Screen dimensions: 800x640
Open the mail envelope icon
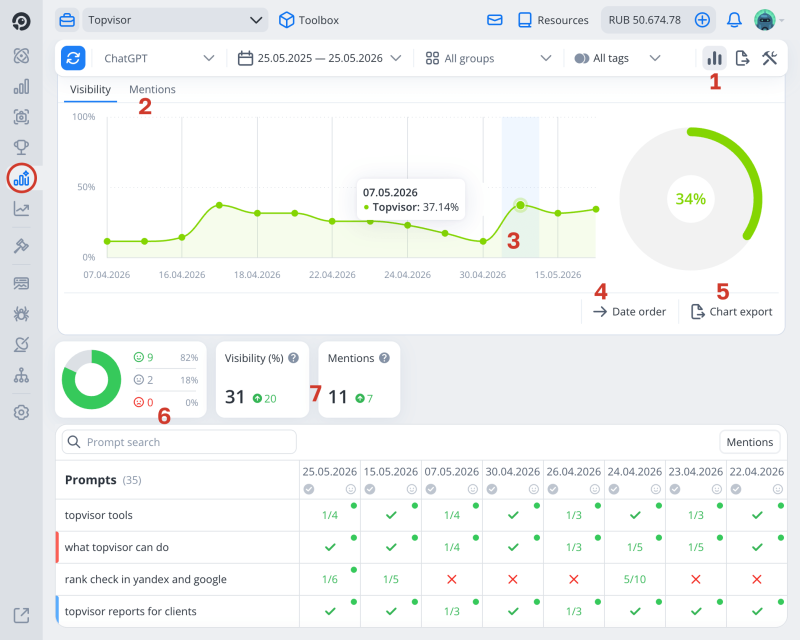click(x=494, y=20)
